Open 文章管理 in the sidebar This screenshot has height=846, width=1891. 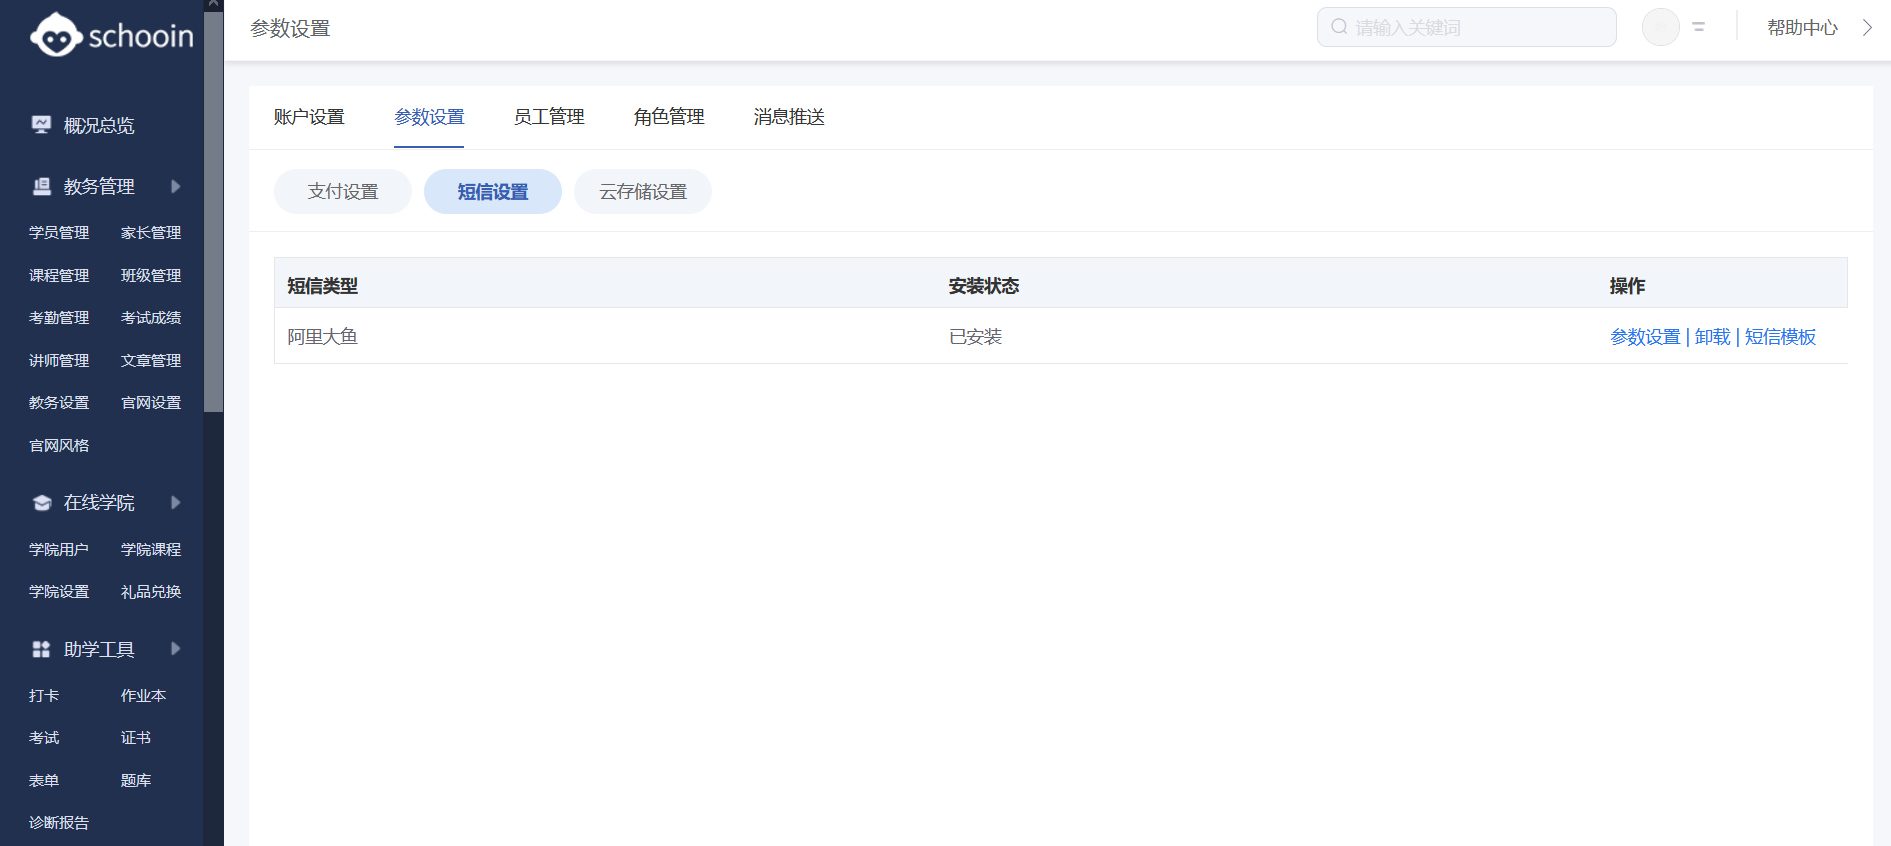point(151,360)
